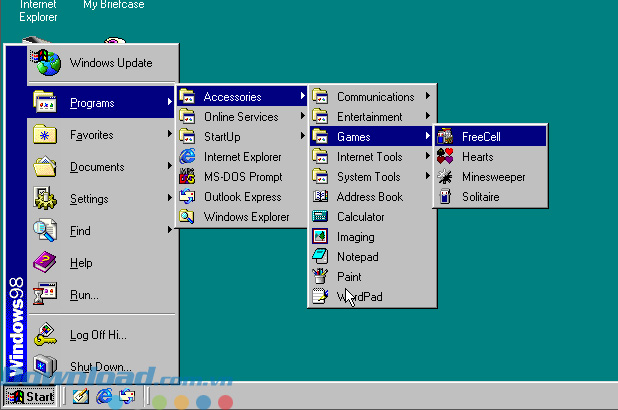The height and width of the screenshot is (410, 618).
Task: Expand System Tools submenu arrow
Action: [428, 176]
